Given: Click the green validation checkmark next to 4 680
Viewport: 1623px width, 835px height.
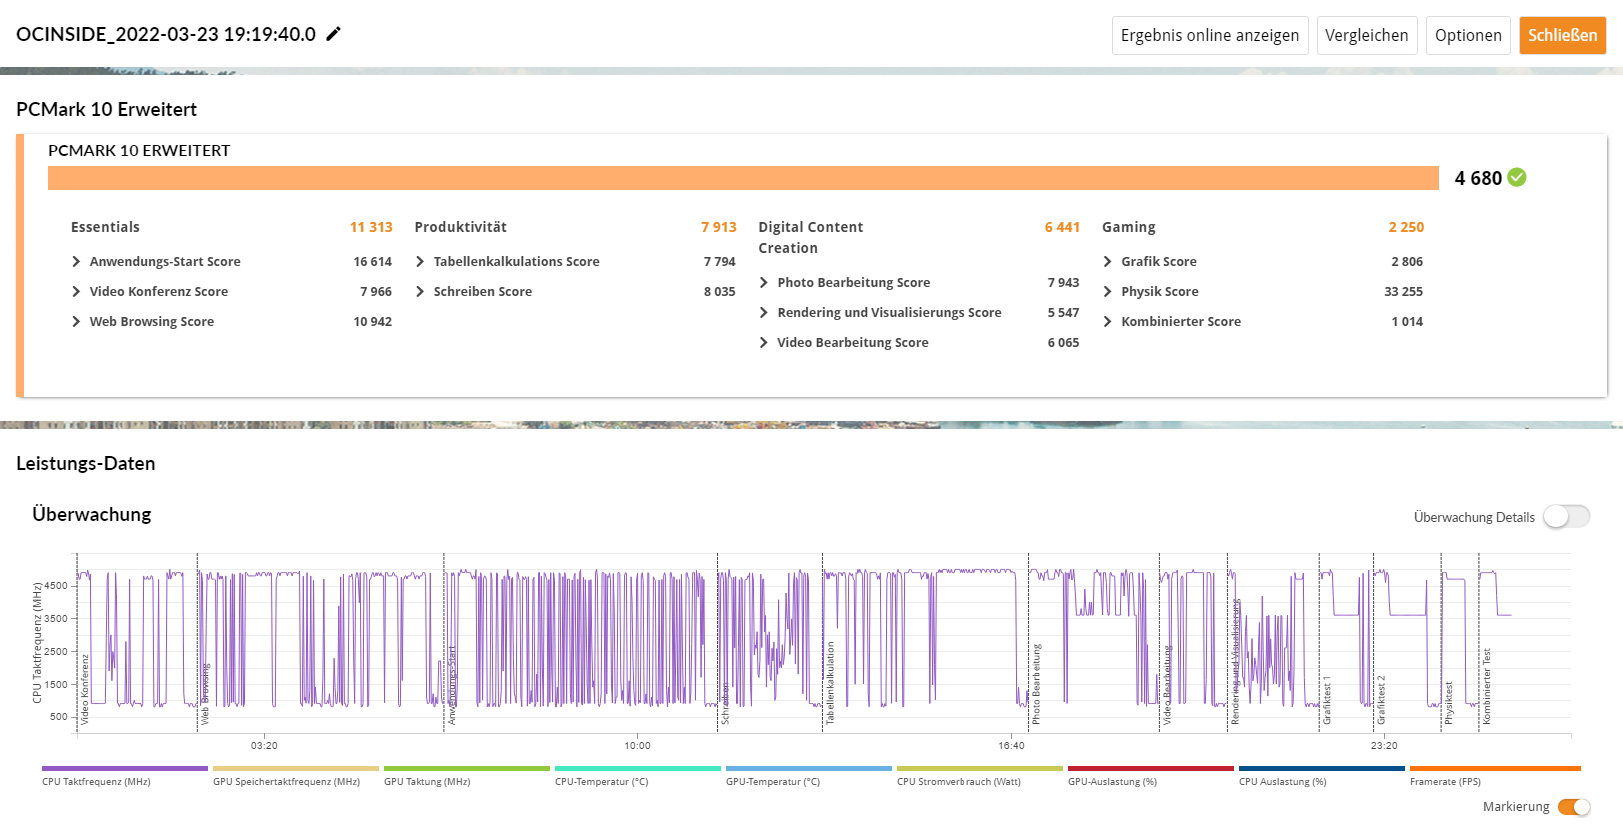Looking at the screenshot, I should pos(1517,177).
